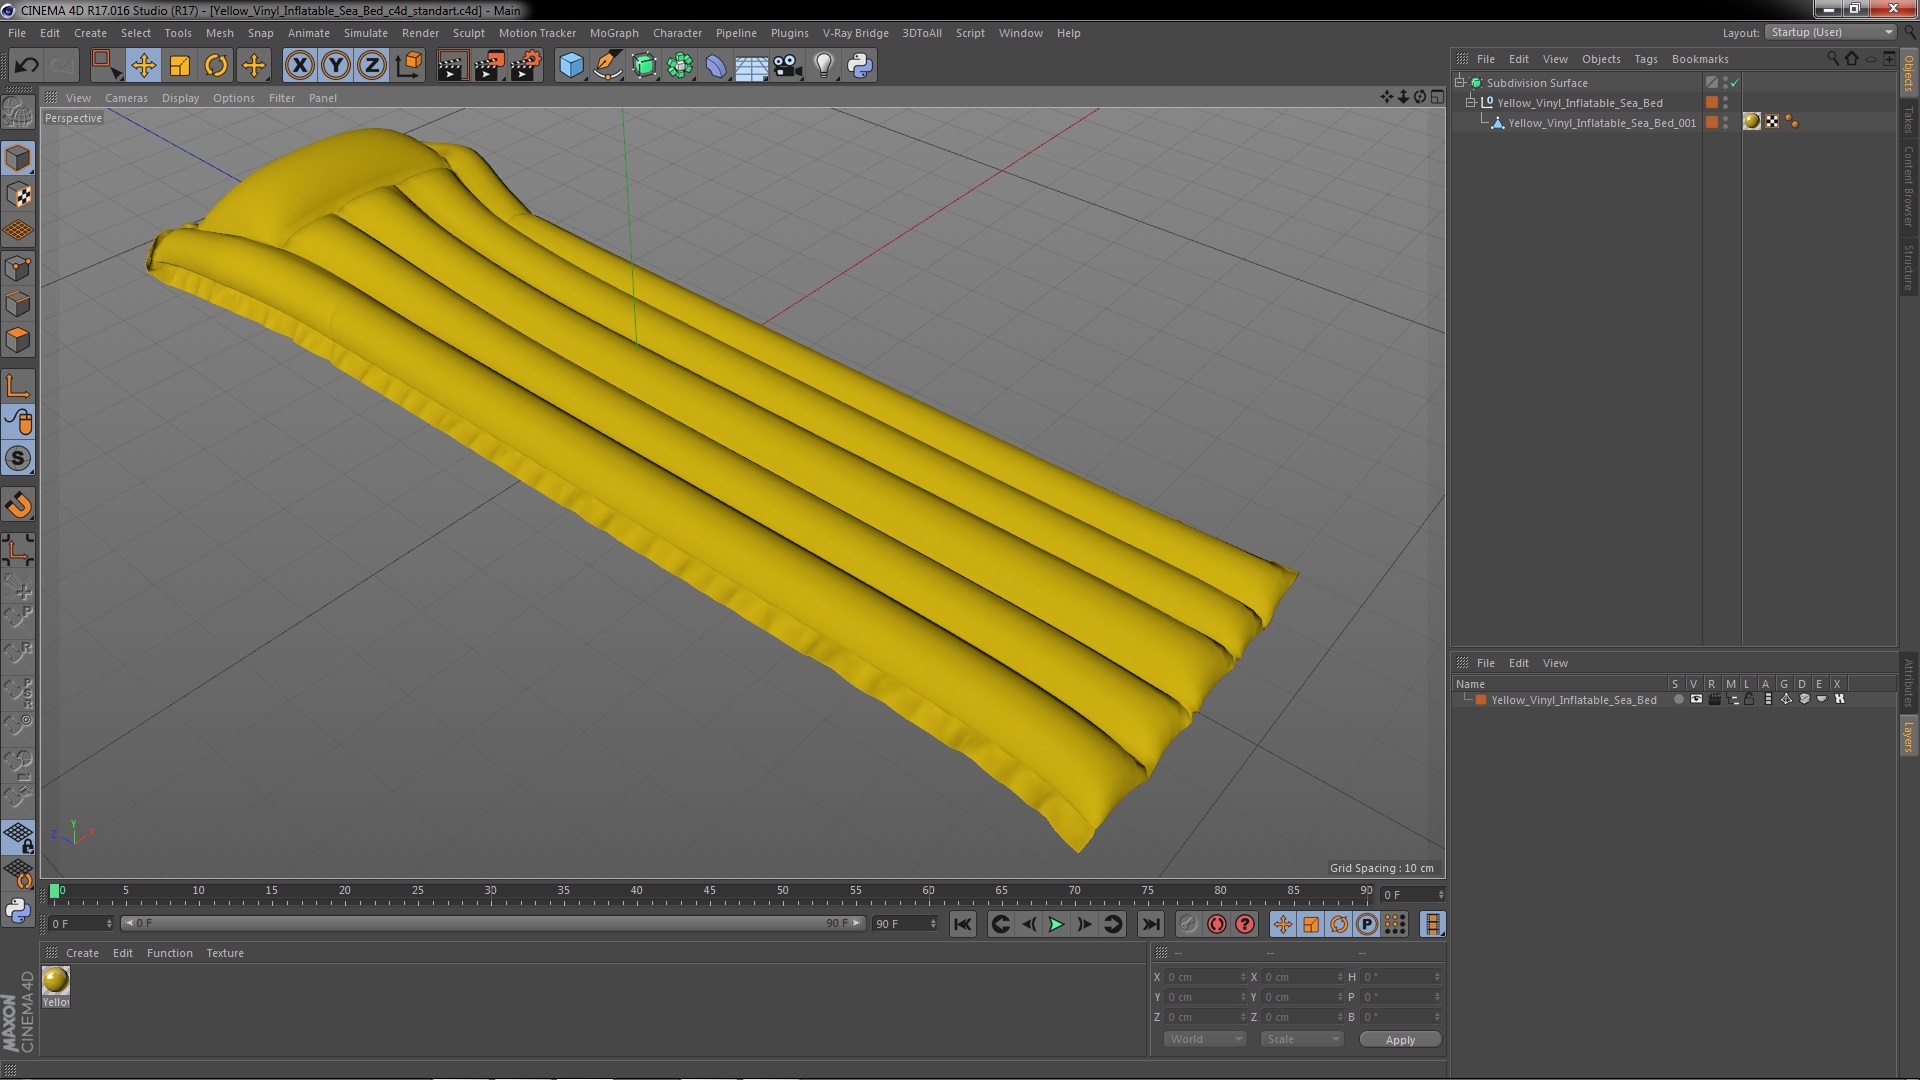Viewport: 1920px width, 1080px height.
Task: Select the Spline Pen tool
Action: [607, 66]
